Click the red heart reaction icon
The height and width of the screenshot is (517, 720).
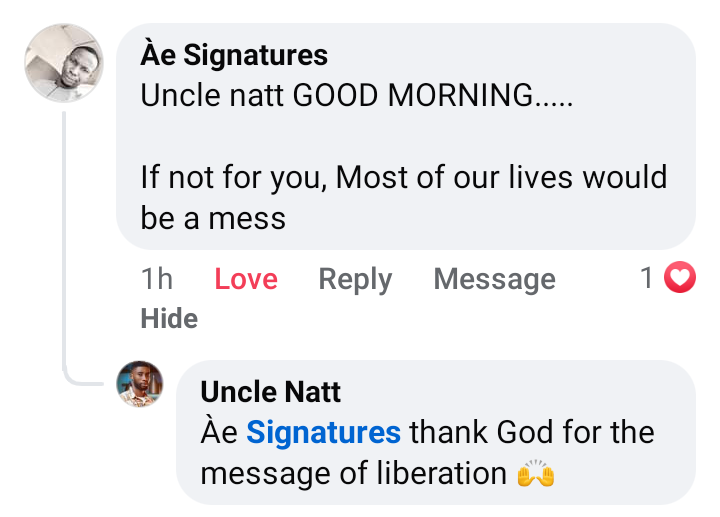coord(680,278)
